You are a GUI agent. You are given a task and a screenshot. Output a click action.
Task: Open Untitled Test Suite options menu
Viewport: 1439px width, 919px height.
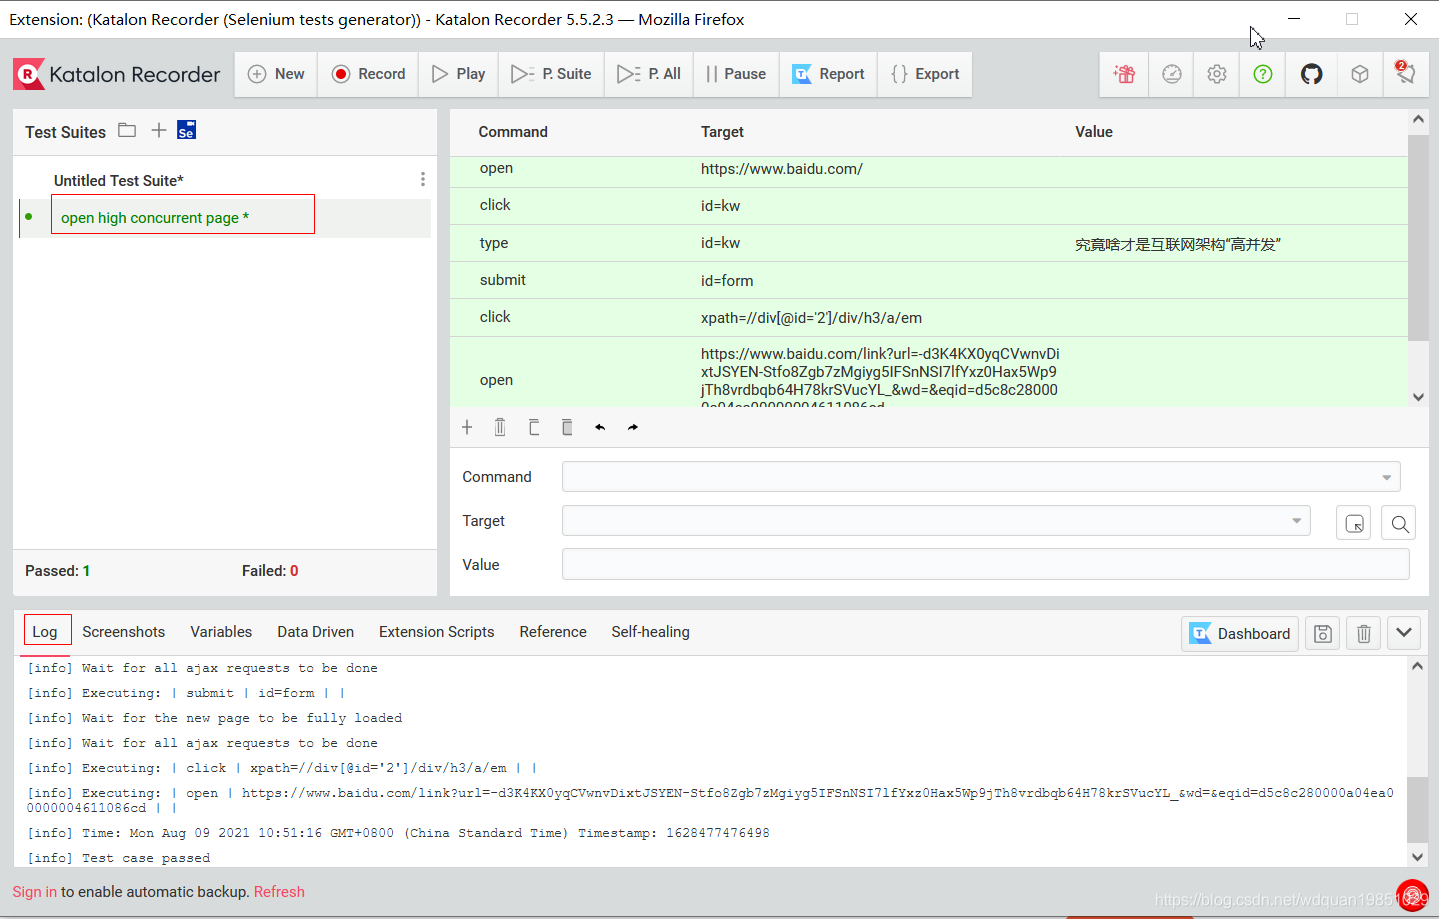[423, 179]
